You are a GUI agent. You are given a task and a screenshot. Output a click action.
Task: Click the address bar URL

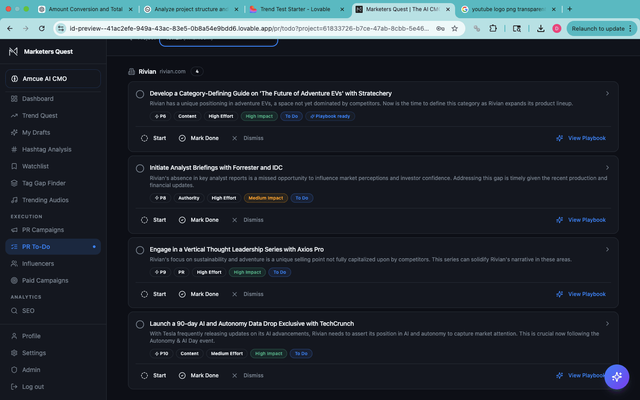(x=249, y=29)
